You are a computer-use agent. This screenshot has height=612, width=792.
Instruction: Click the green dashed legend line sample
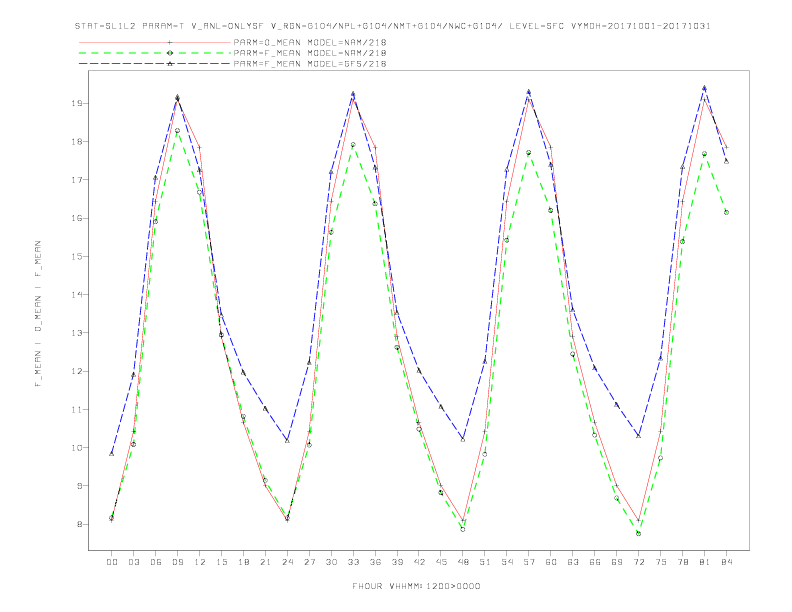point(155,53)
